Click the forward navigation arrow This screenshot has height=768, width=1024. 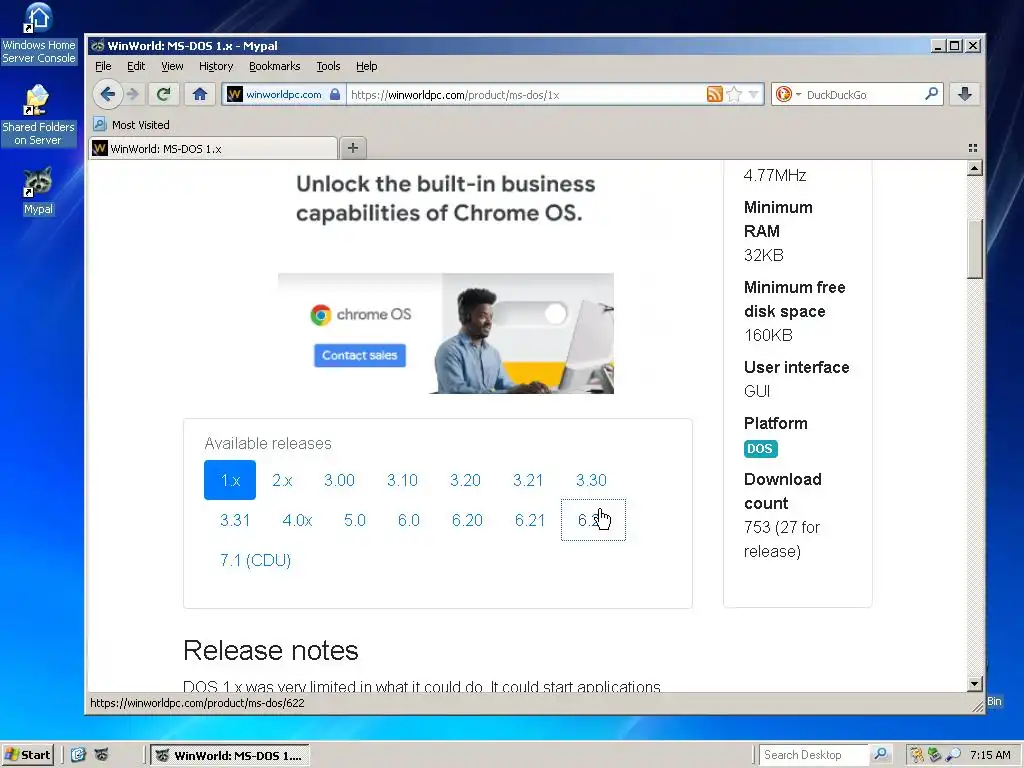pos(133,95)
